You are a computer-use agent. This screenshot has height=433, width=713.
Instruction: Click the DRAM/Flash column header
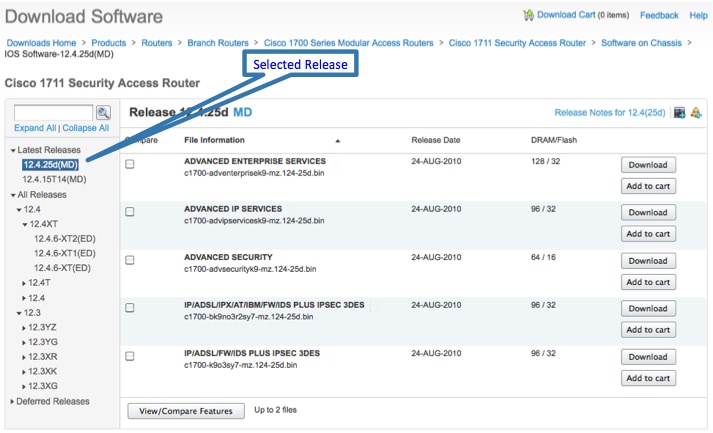[x=554, y=140]
